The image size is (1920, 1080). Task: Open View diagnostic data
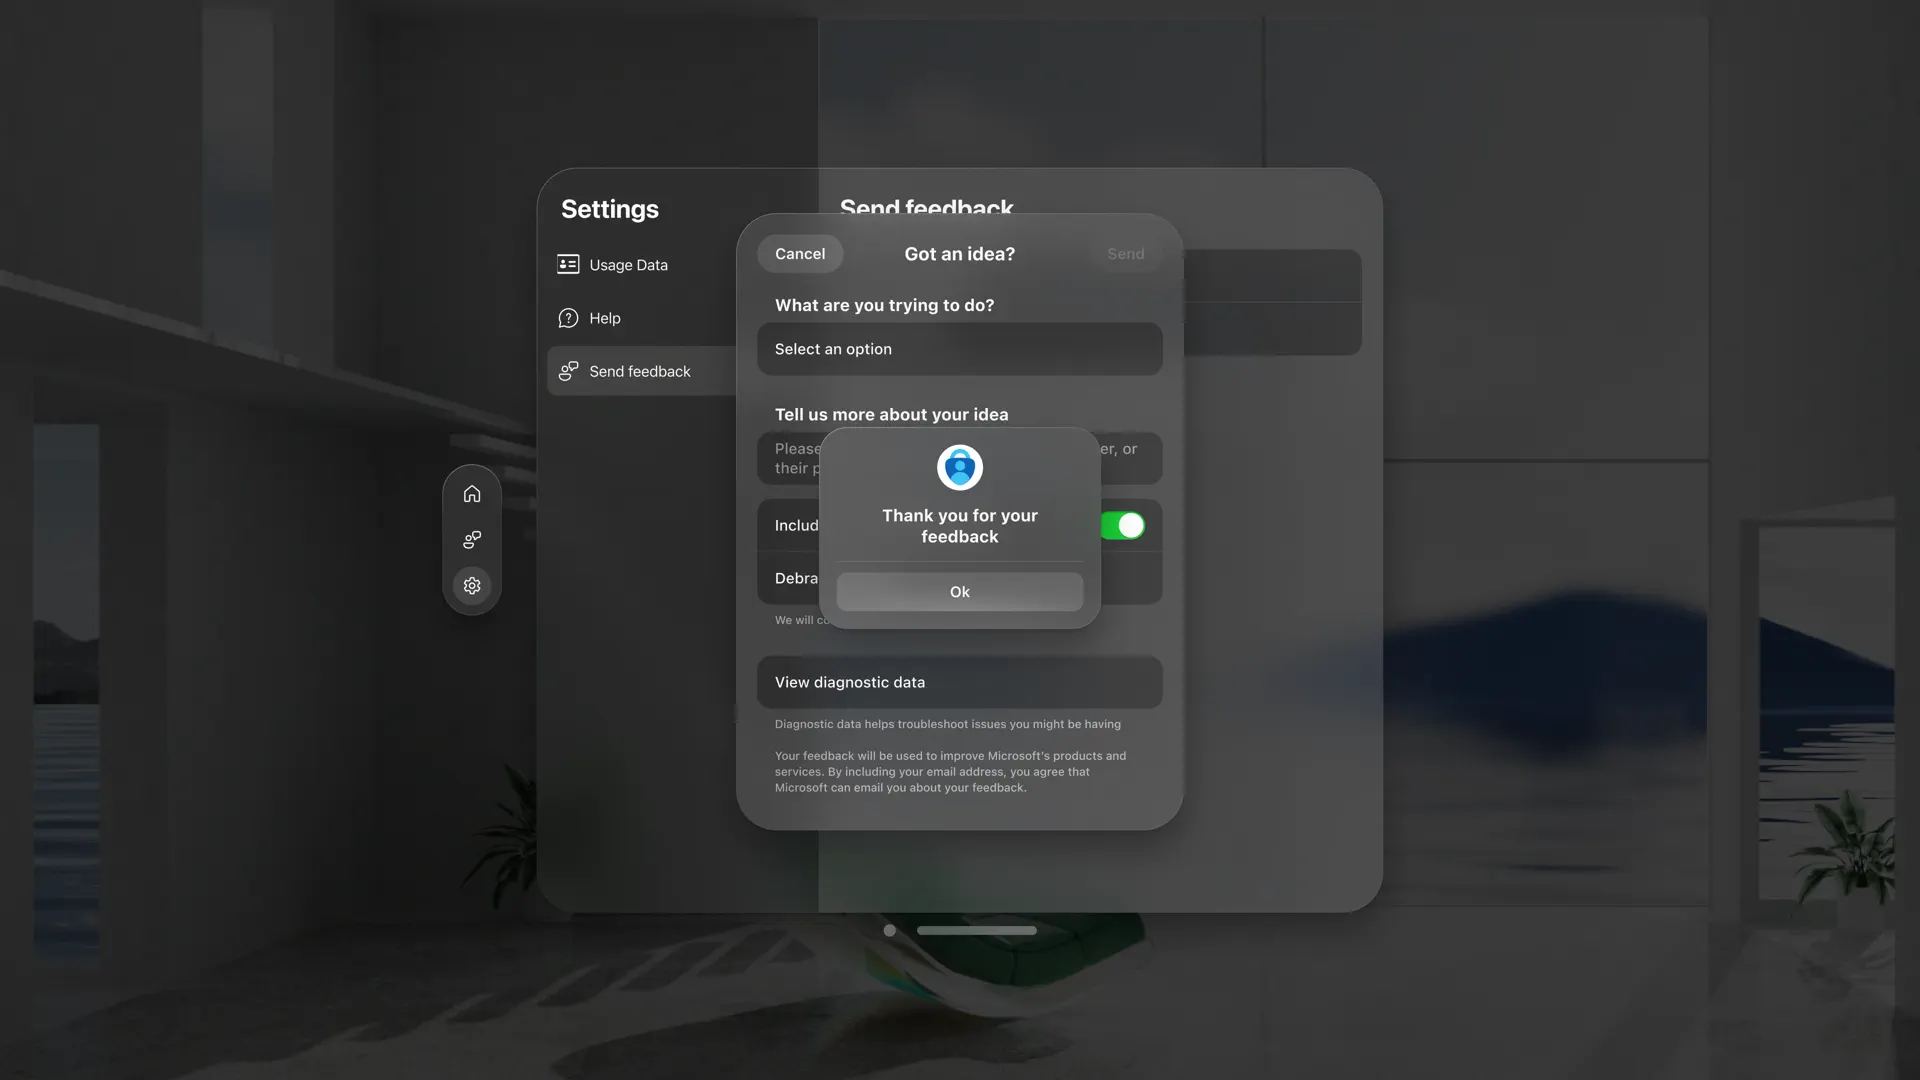(959, 682)
